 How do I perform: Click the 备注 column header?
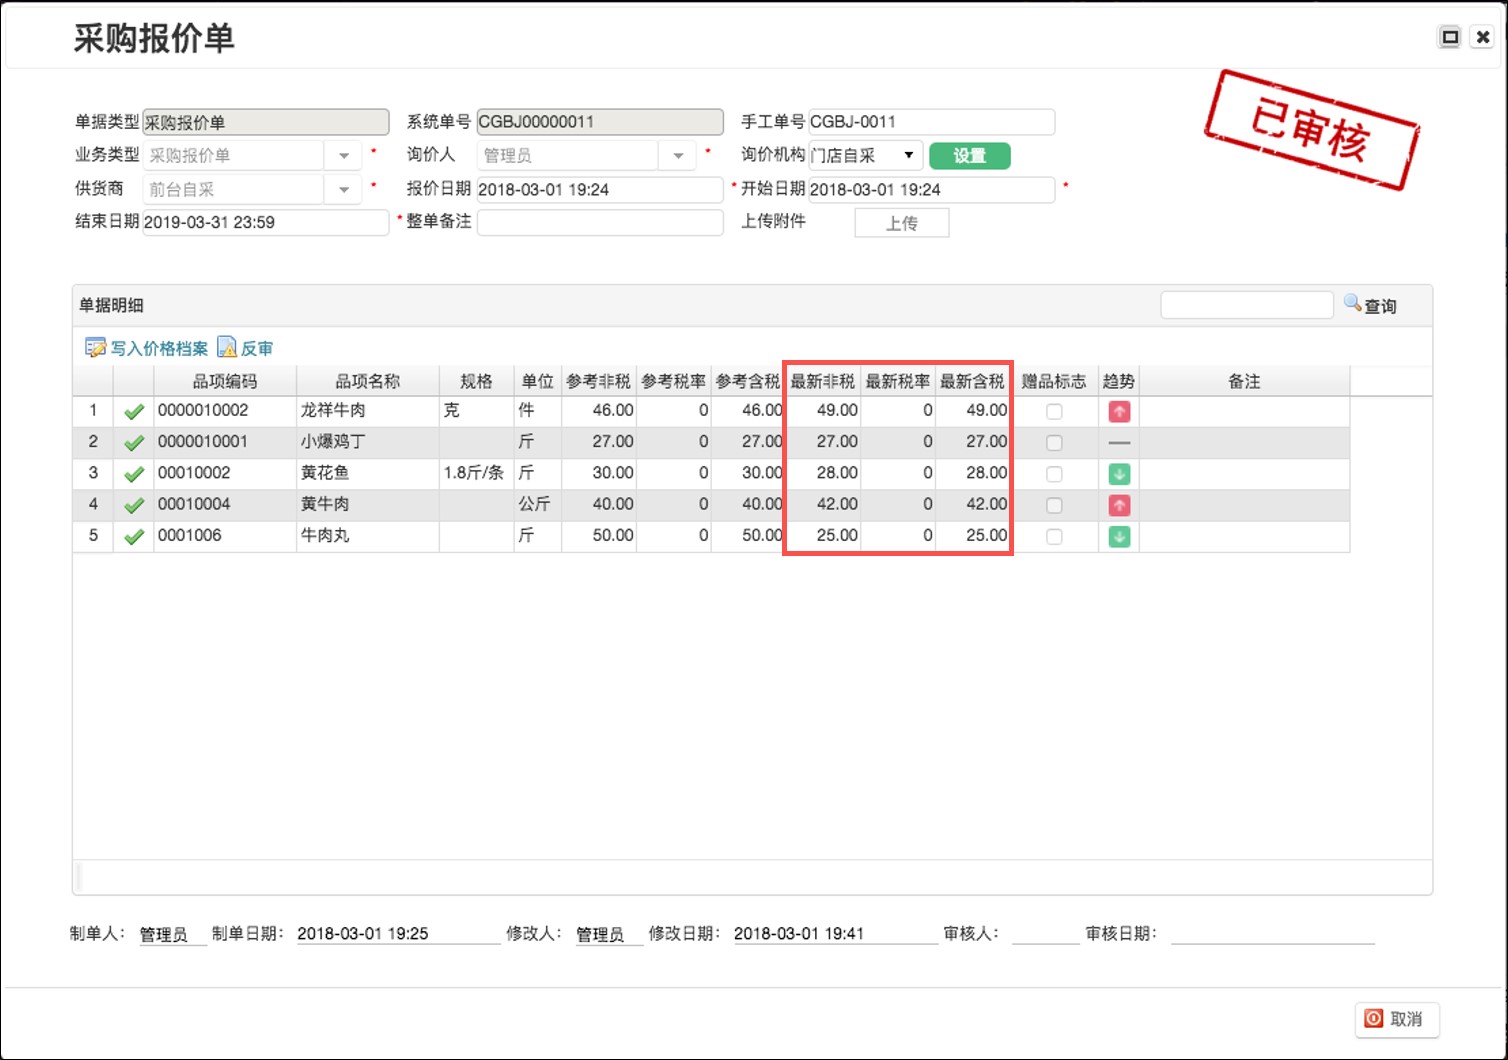tap(1244, 381)
